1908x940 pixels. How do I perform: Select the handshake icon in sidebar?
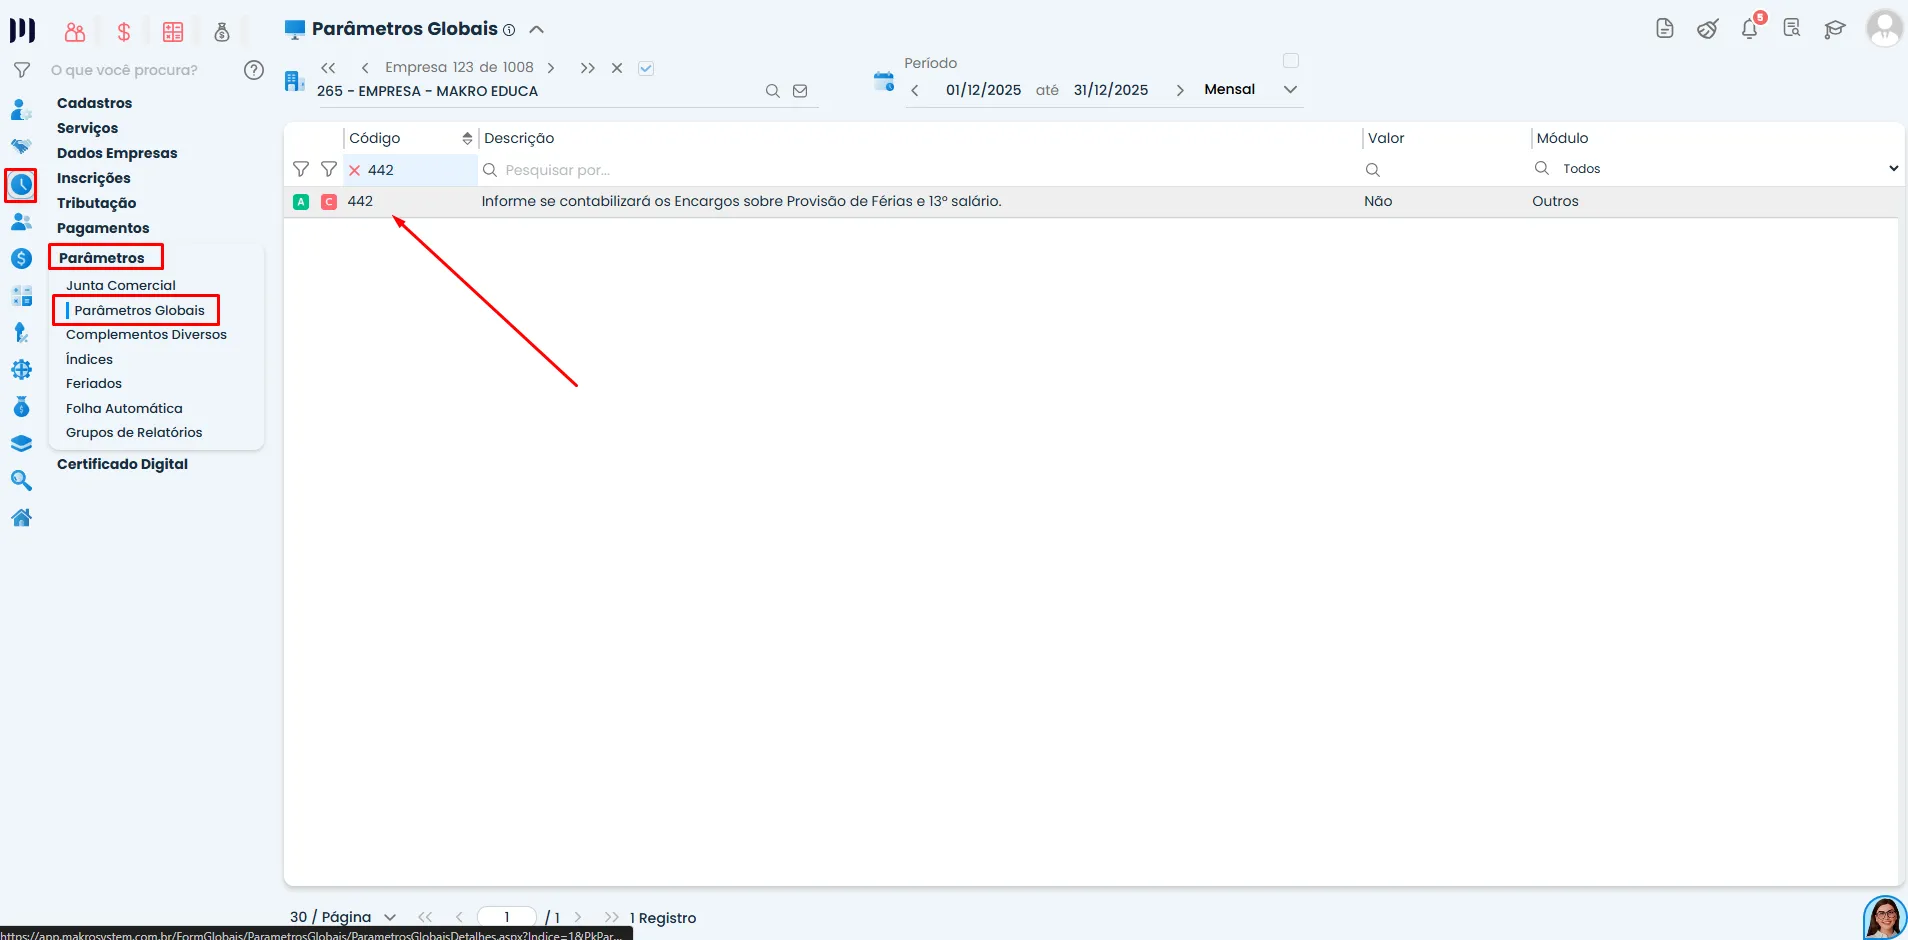pyautogui.click(x=21, y=147)
